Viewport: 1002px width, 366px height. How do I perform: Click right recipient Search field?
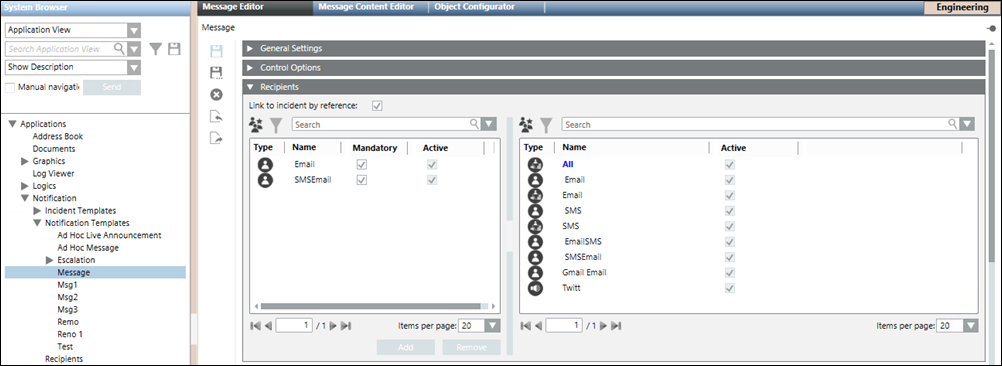pyautogui.click(x=760, y=125)
